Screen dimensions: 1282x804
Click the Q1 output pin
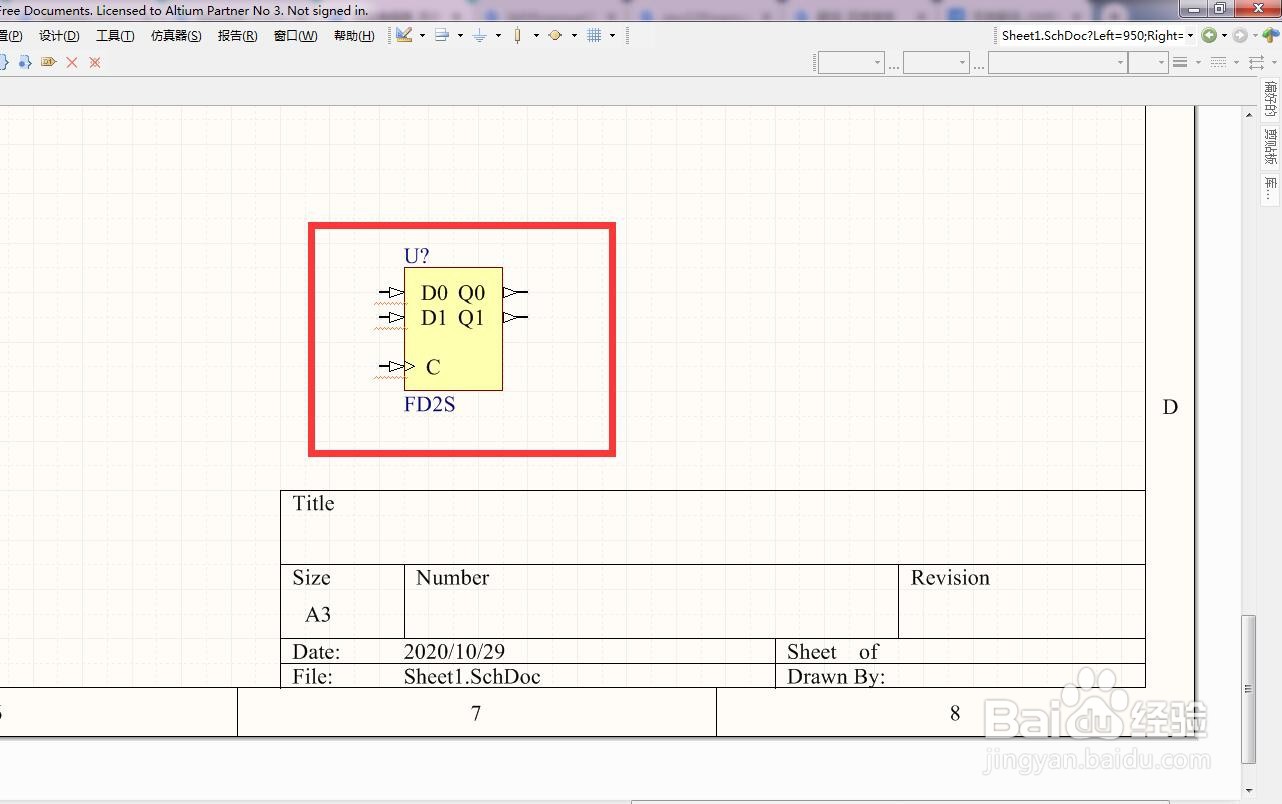click(515, 318)
